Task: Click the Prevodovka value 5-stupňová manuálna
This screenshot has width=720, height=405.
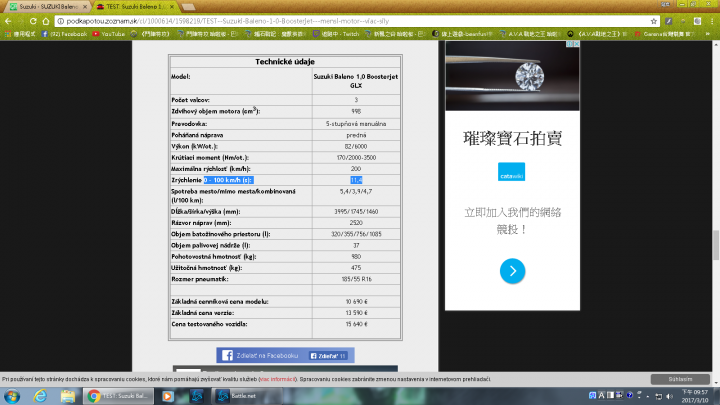Action: click(356, 124)
